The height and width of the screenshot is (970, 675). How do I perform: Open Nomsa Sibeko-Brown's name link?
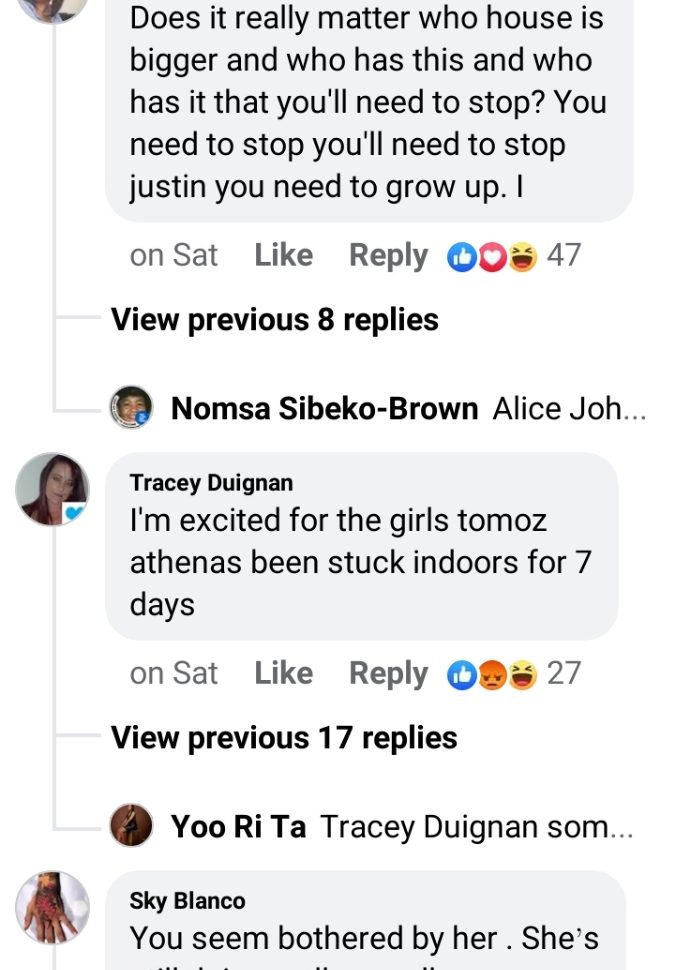point(324,409)
